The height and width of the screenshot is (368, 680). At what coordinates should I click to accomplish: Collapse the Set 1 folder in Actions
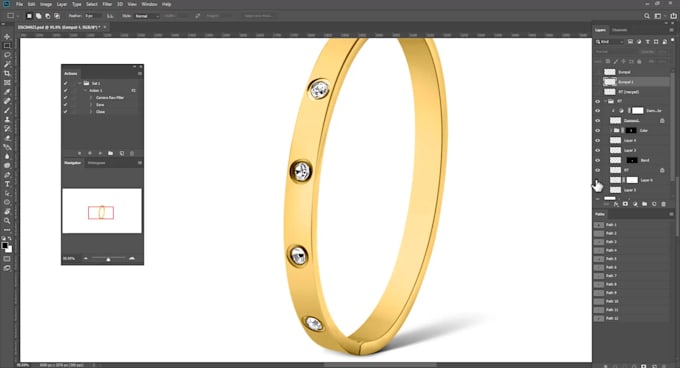pos(80,83)
